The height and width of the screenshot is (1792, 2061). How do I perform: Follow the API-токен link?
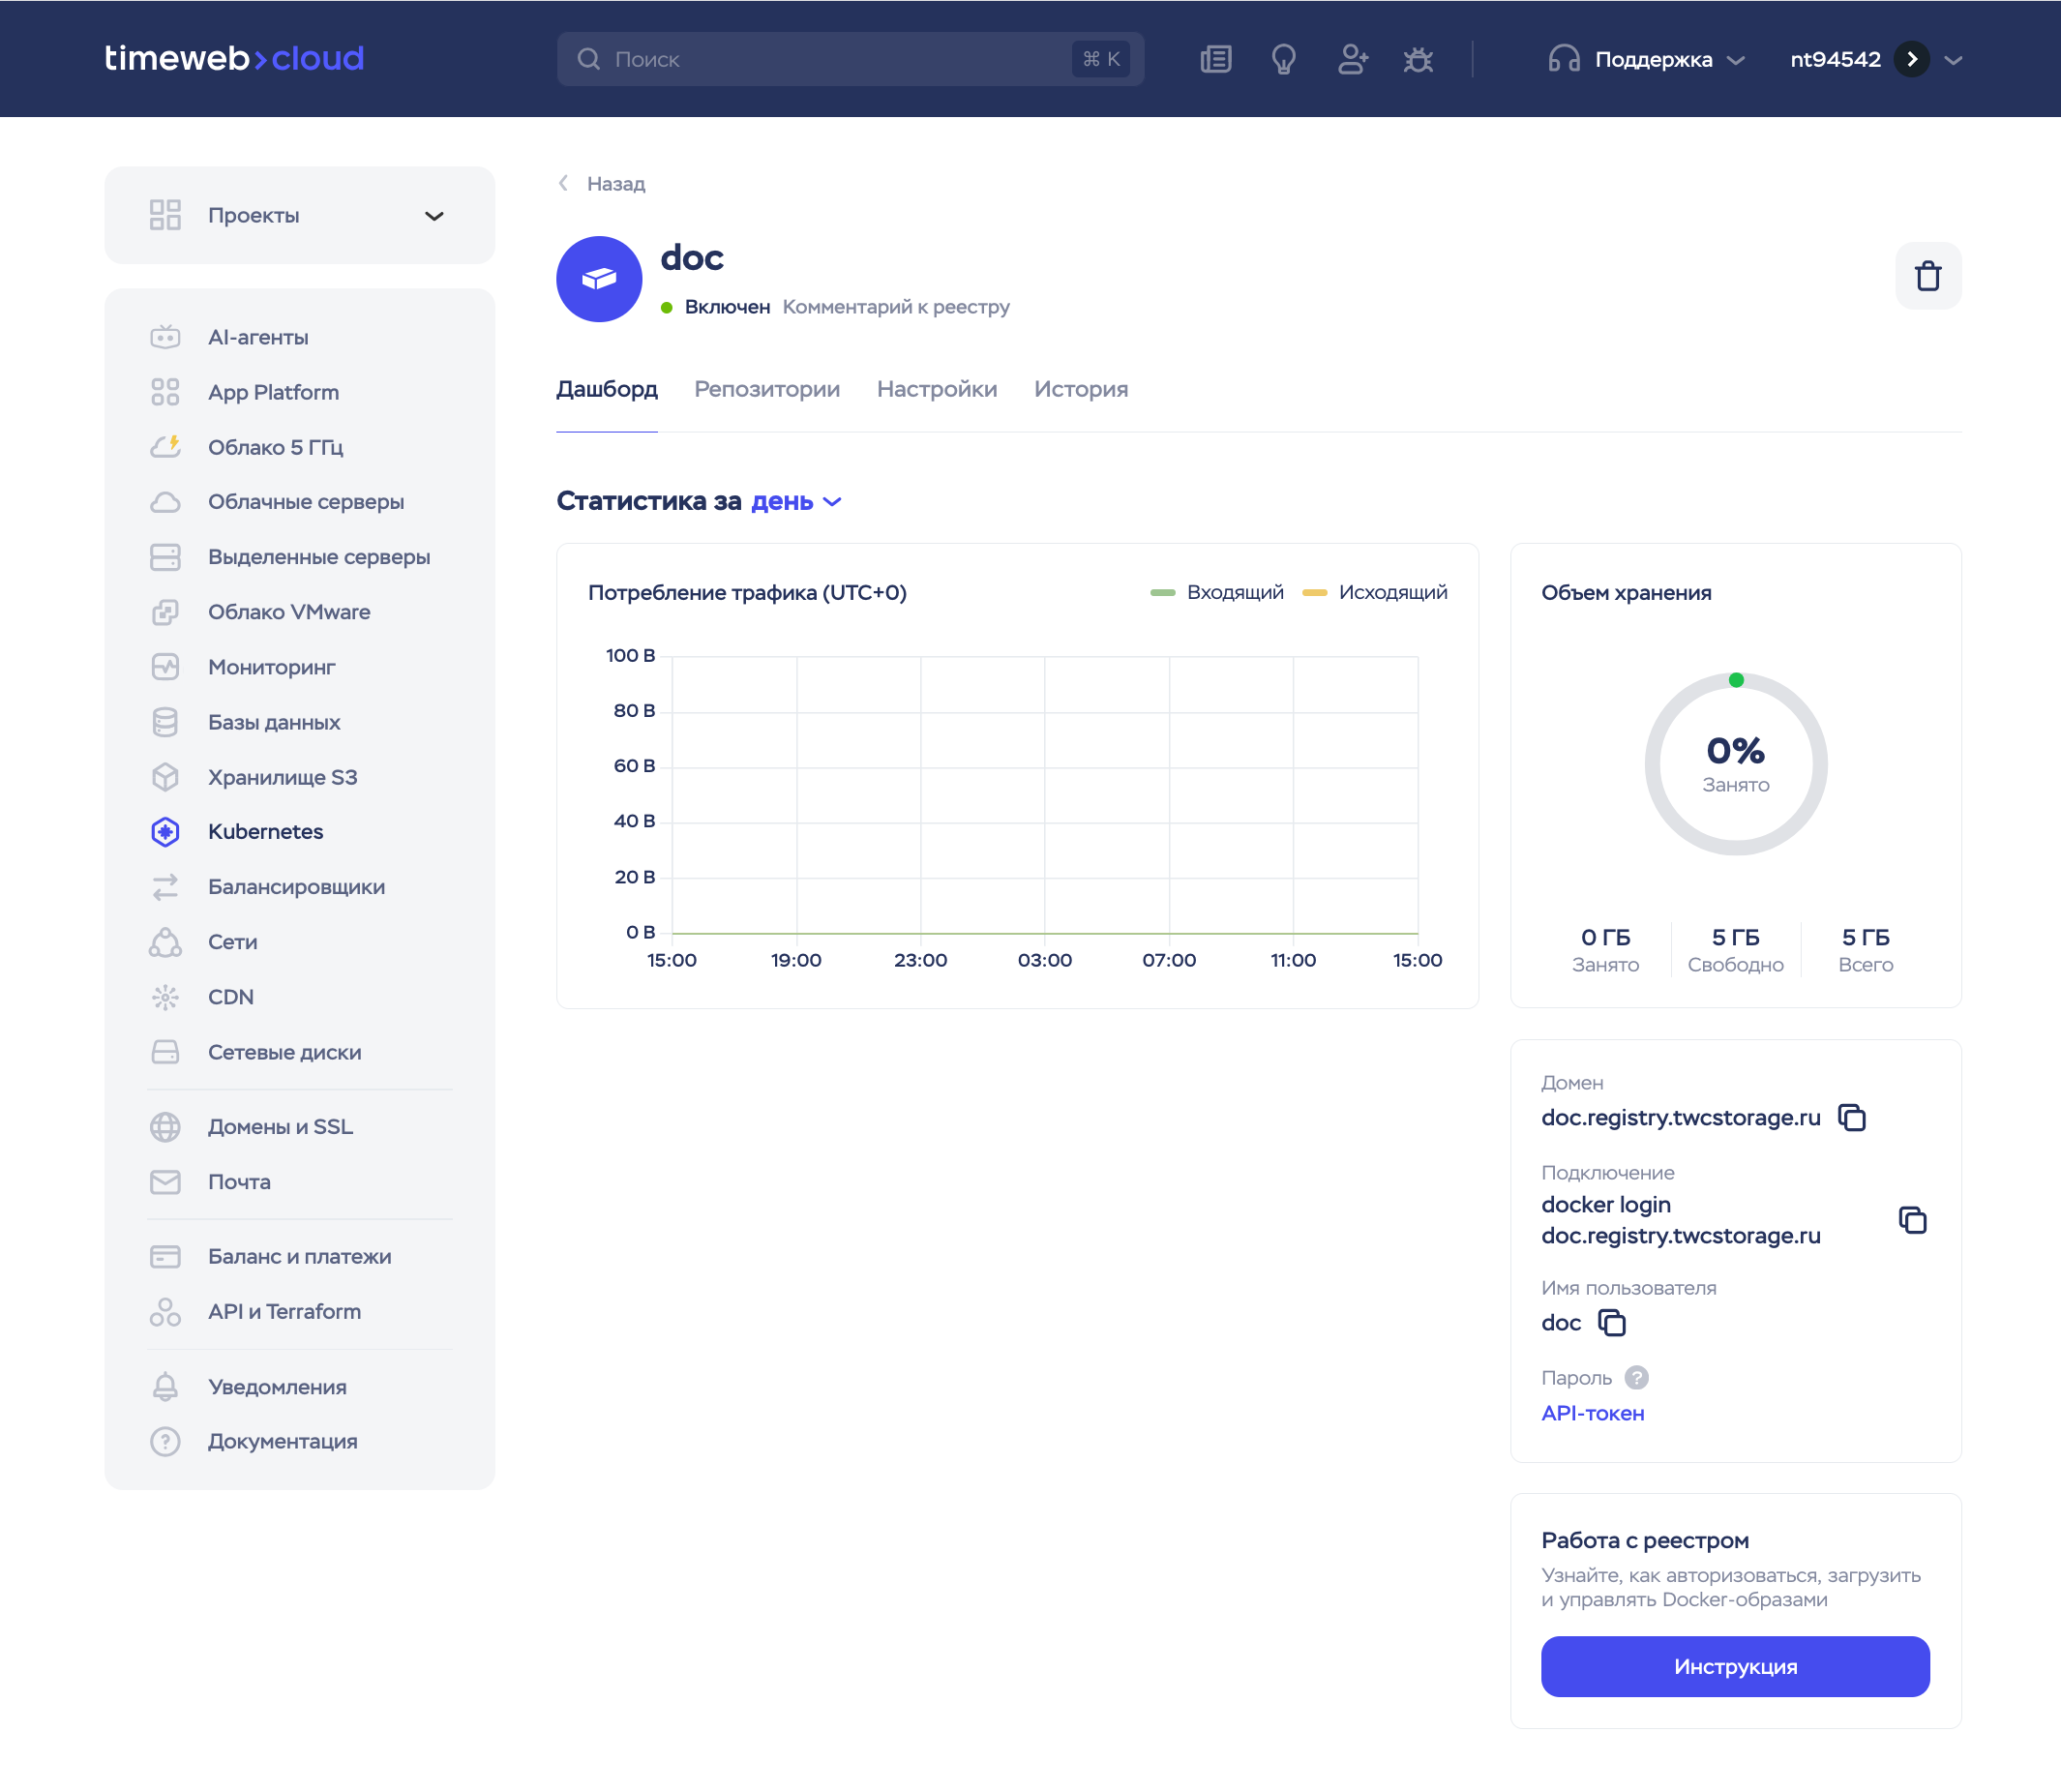[x=1592, y=1413]
